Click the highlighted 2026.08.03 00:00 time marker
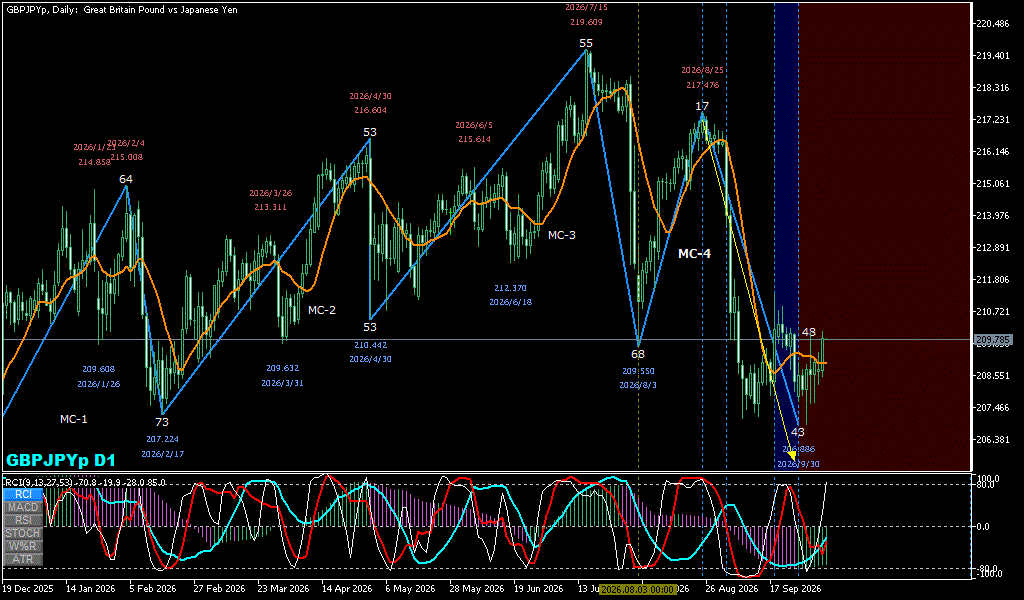Viewport: 1024px width, 600px height. (x=637, y=589)
